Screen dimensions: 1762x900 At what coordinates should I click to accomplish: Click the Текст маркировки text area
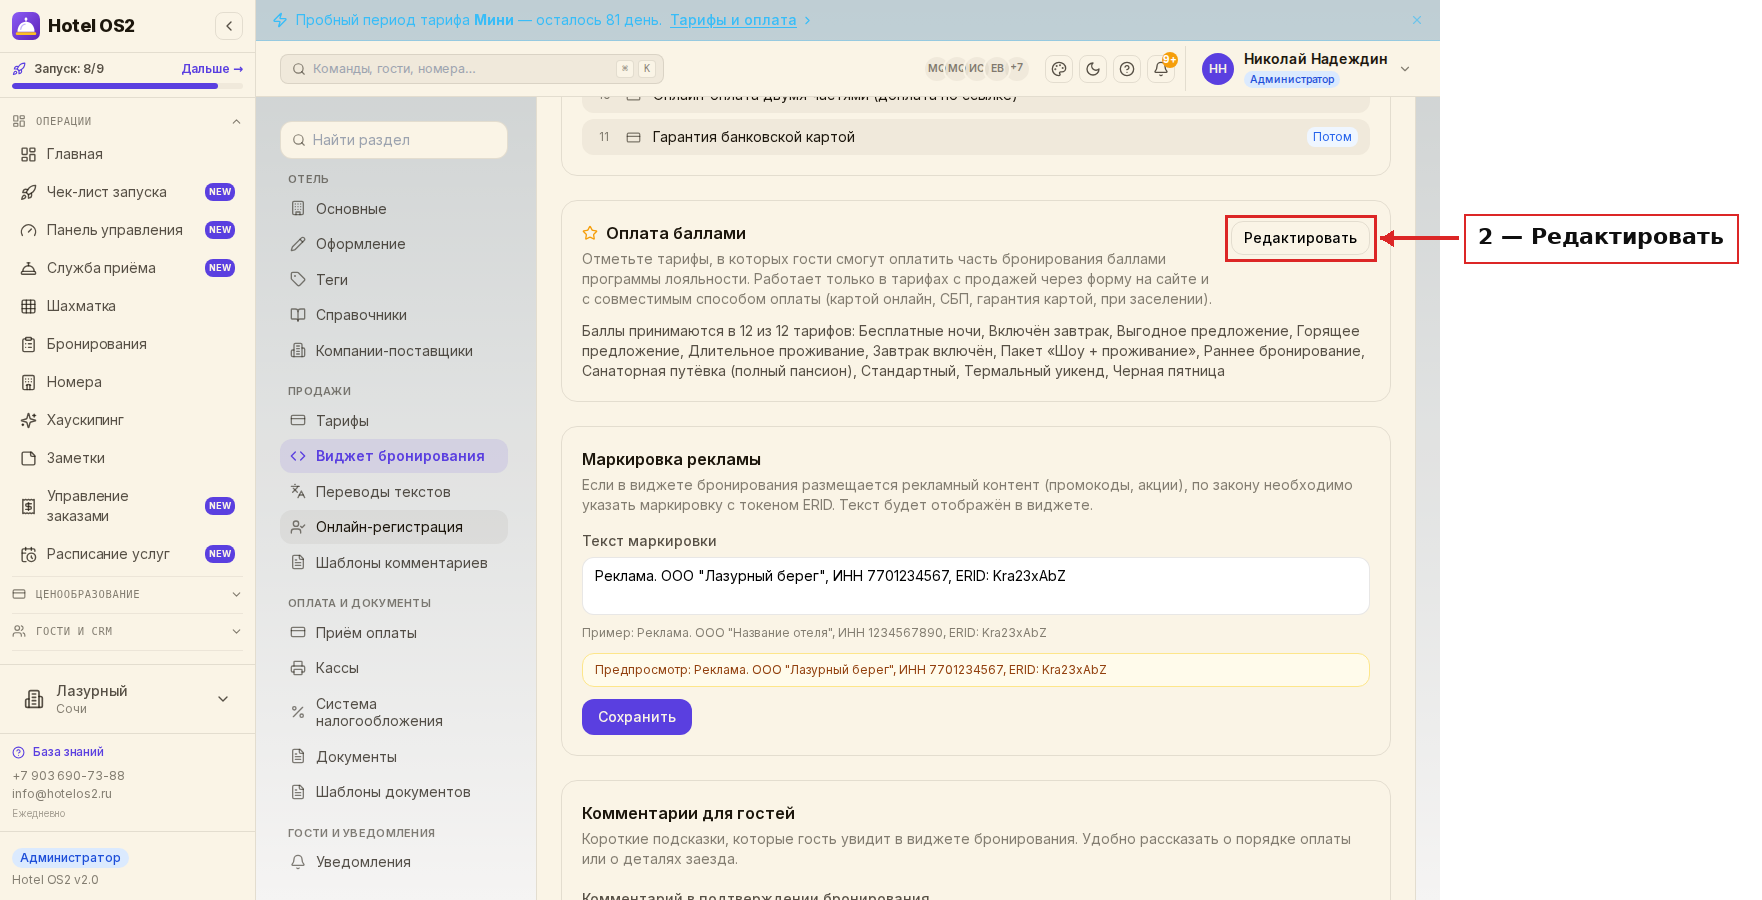click(x=976, y=586)
